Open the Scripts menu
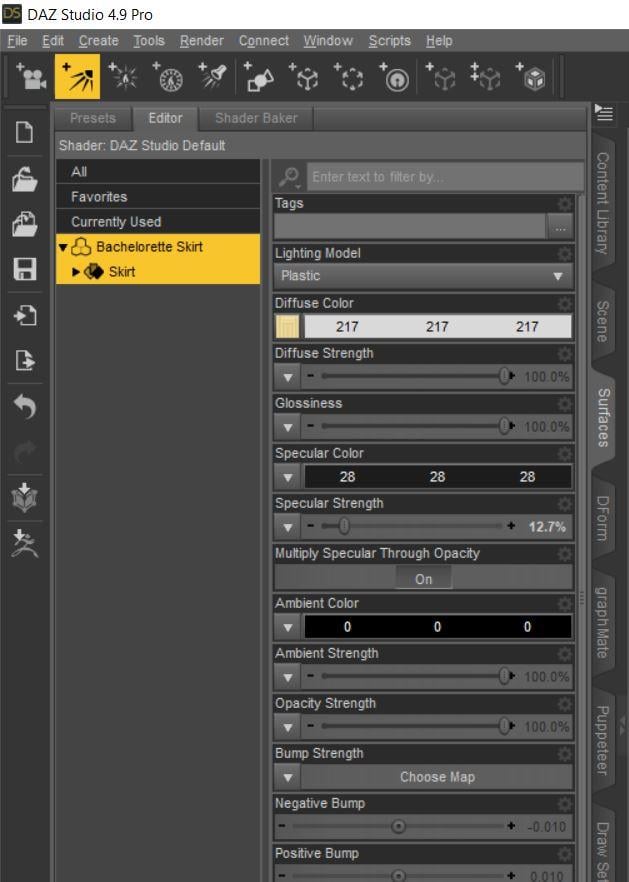Screen dimensions: 629x882 (x=389, y=41)
